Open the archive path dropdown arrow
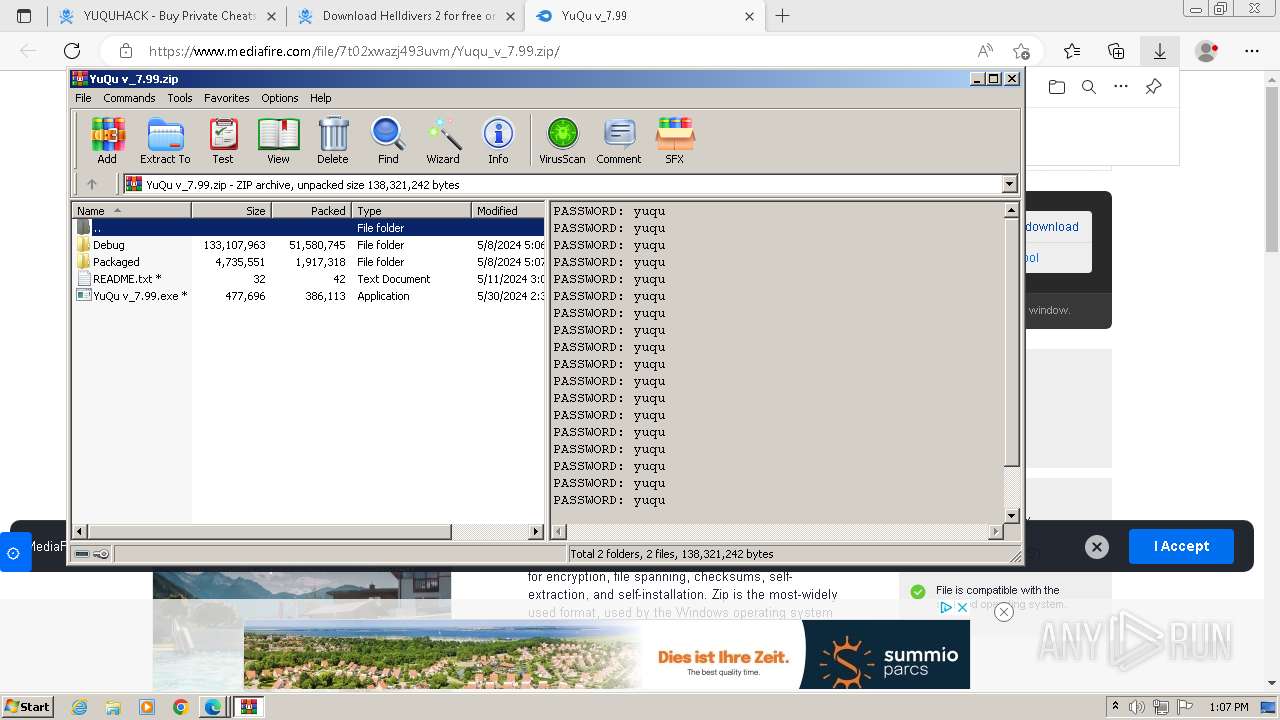Screen dimensions: 1280x720 coord(1009,184)
